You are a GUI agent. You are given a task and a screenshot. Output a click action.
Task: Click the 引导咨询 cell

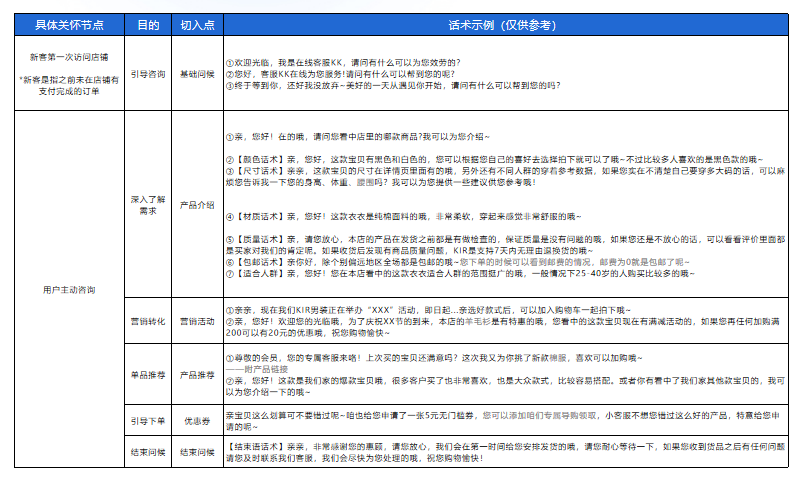tap(148, 74)
